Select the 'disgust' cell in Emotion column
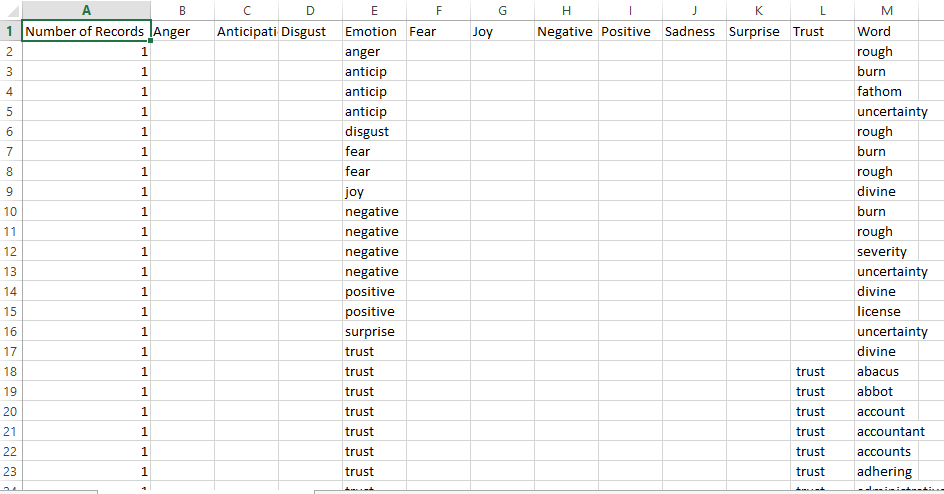The width and height of the screenshot is (944, 494). point(374,131)
